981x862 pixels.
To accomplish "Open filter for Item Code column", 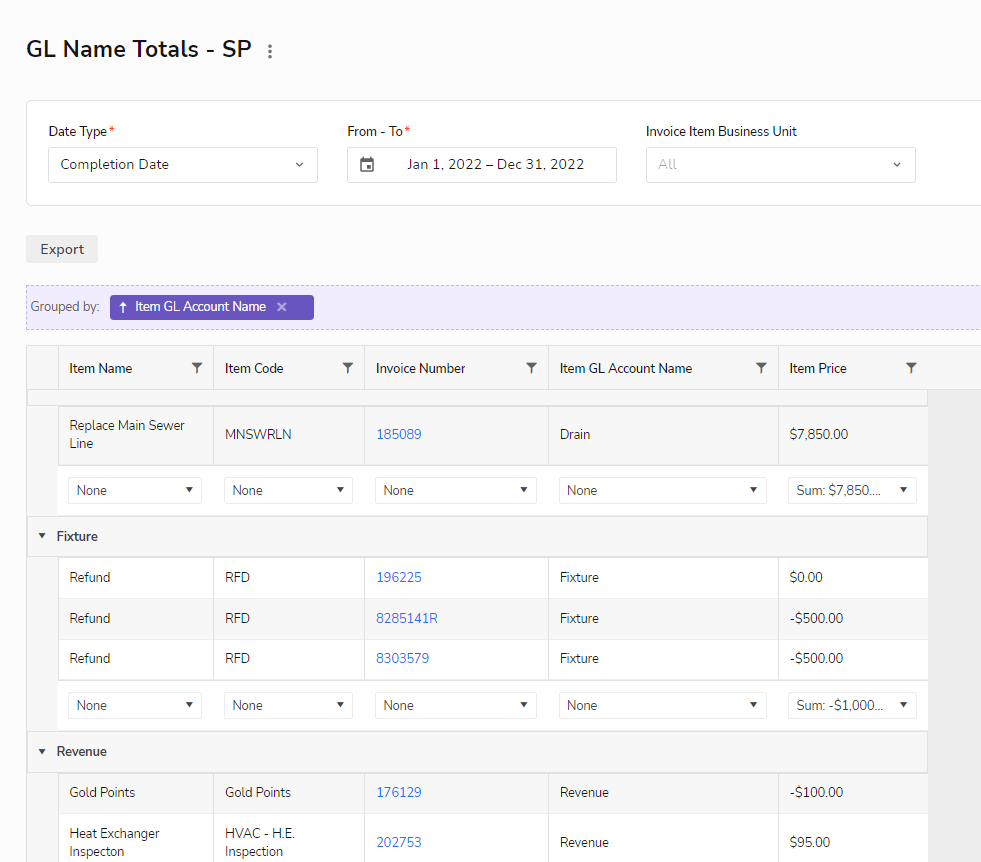I will [x=347, y=368].
